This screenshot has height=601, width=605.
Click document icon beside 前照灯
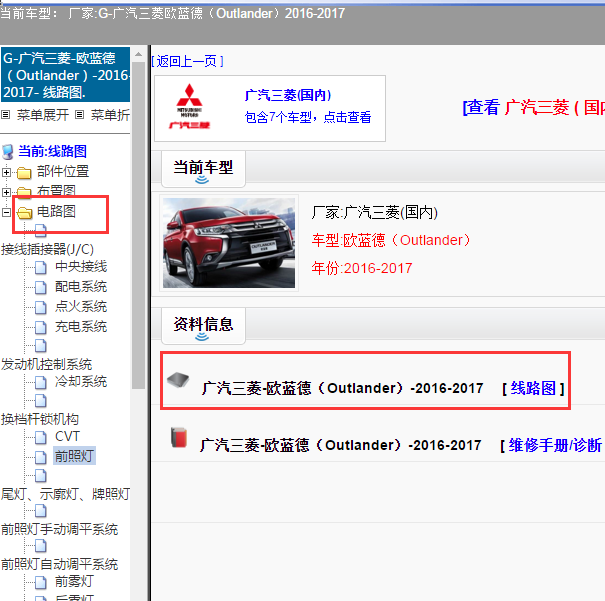coord(41,457)
